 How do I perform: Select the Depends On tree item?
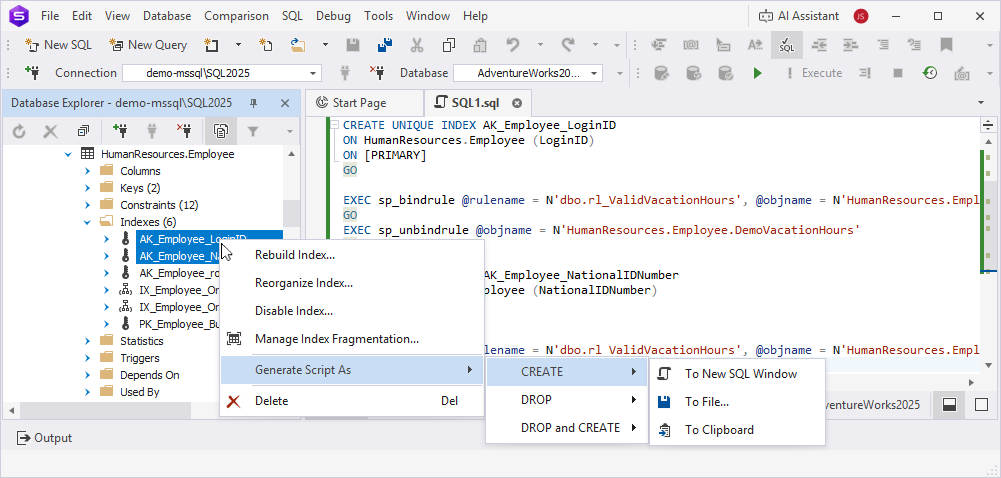click(x=149, y=375)
